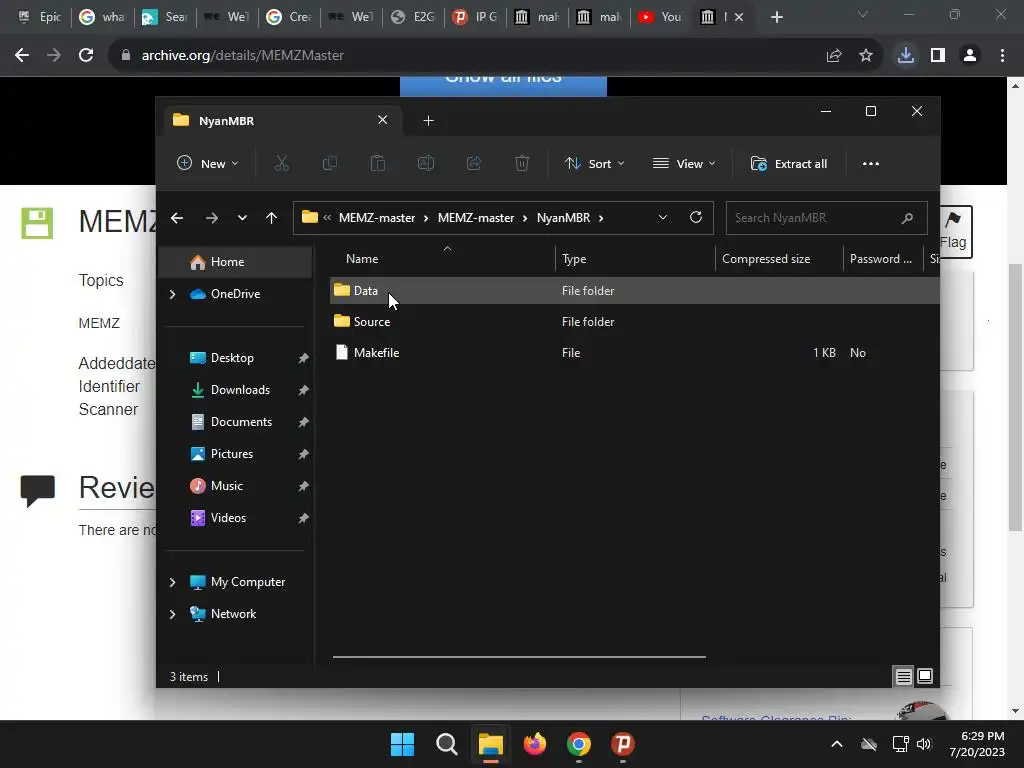Click the horizontal scrollbar in file list
Image resolution: width=1024 pixels, height=768 pixels.
coord(519,656)
